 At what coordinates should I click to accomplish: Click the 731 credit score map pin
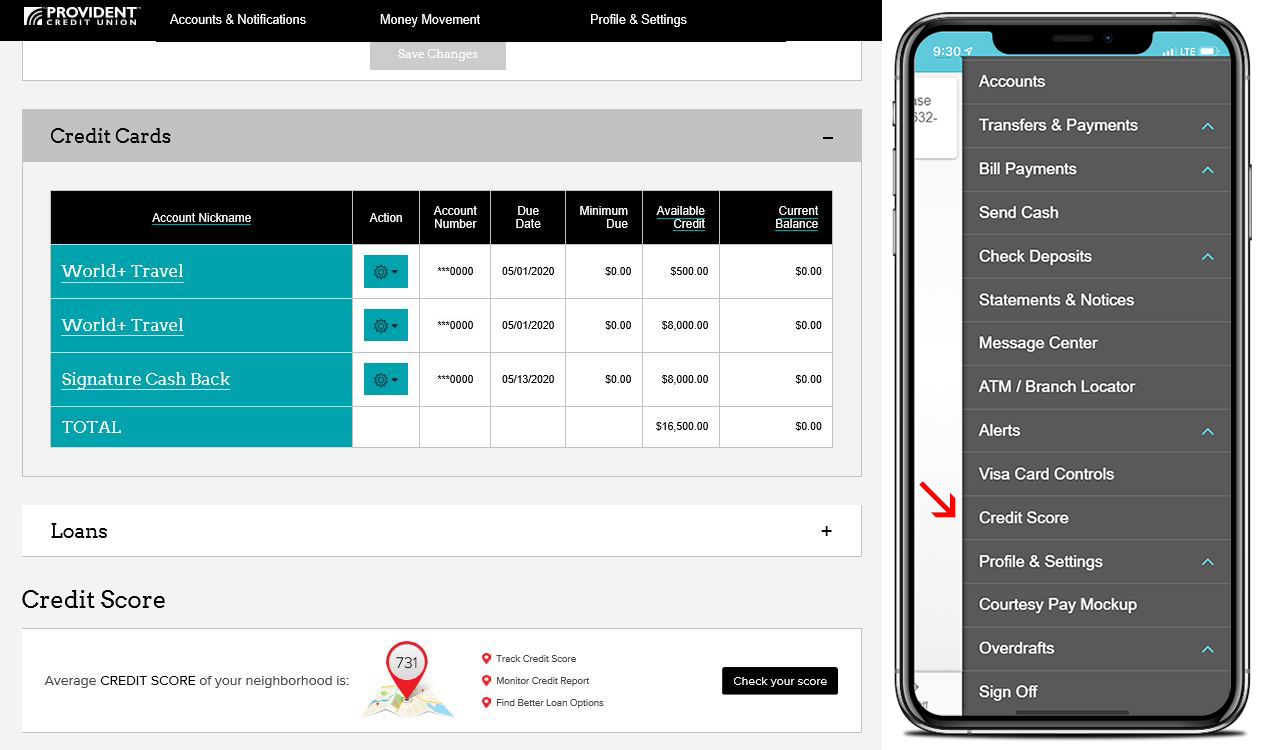pyautogui.click(x=407, y=670)
